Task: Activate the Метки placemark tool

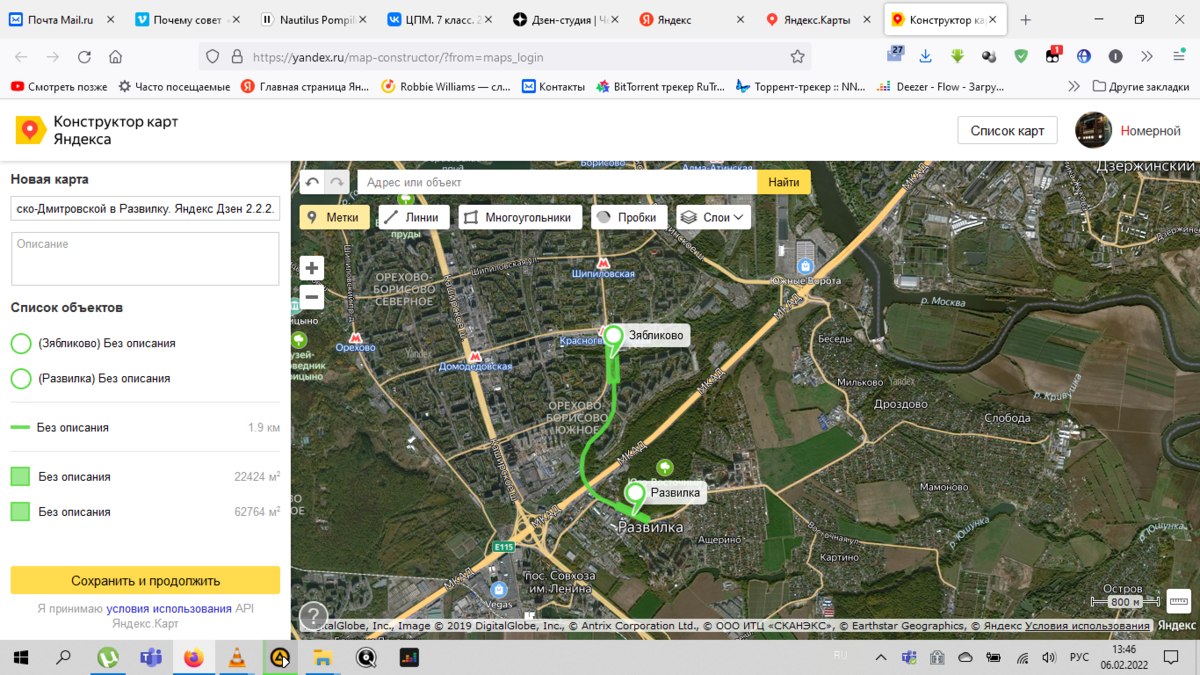Action: 334,217
